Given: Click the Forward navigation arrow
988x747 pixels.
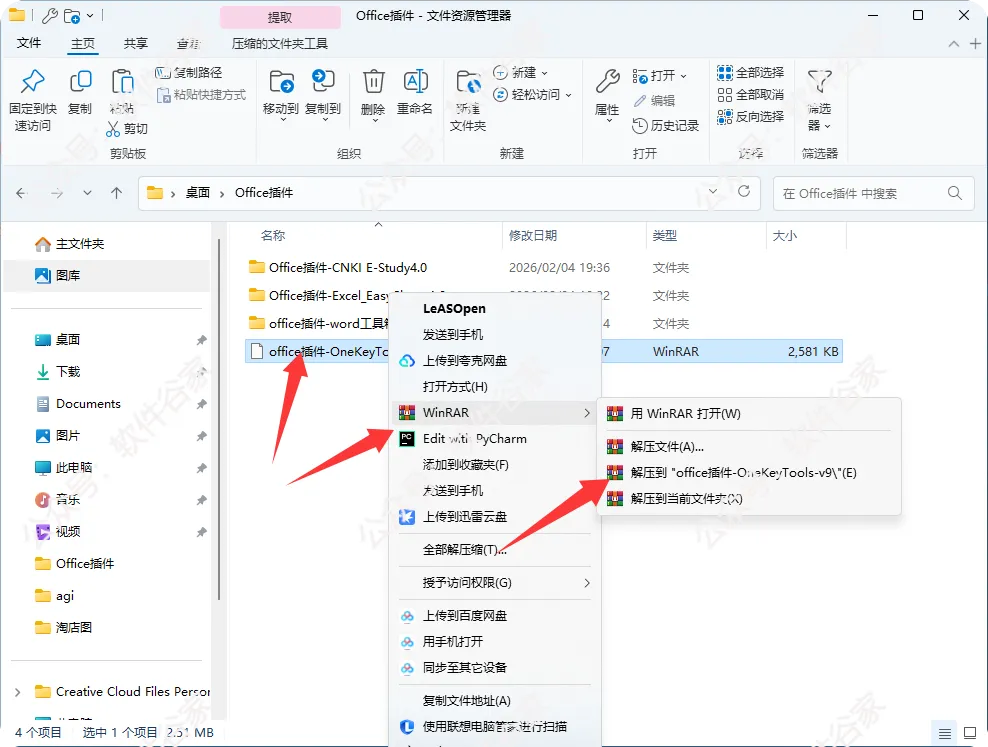Looking at the screenshot, I should pyautogui.click(x=57, y=193).
